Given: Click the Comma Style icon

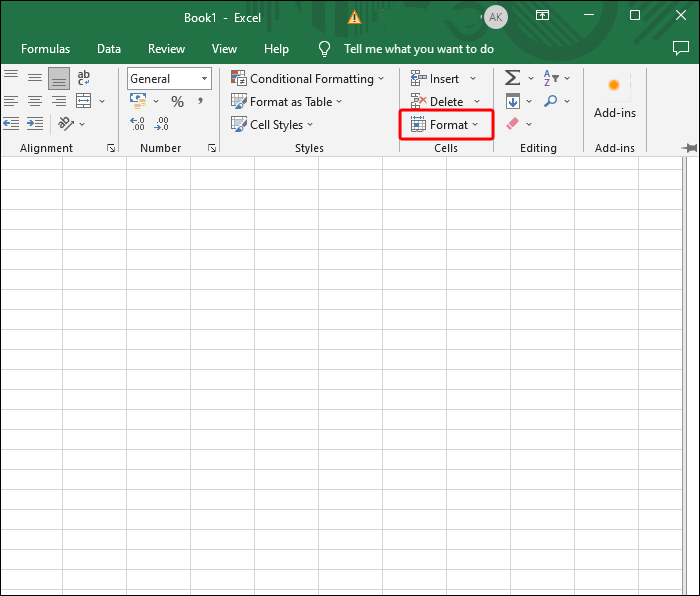Looking at the screenshot, I should coord(199,101).
